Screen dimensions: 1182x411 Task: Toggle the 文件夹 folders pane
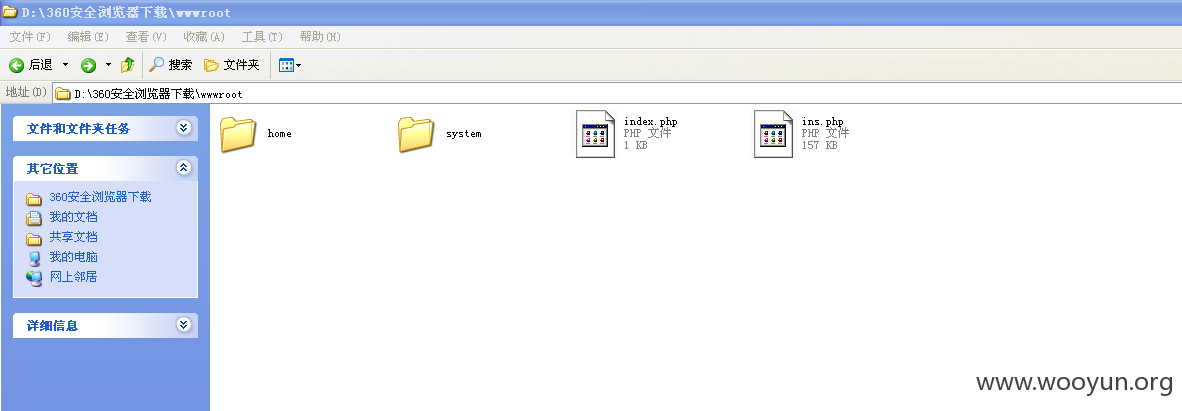(232, 66)
